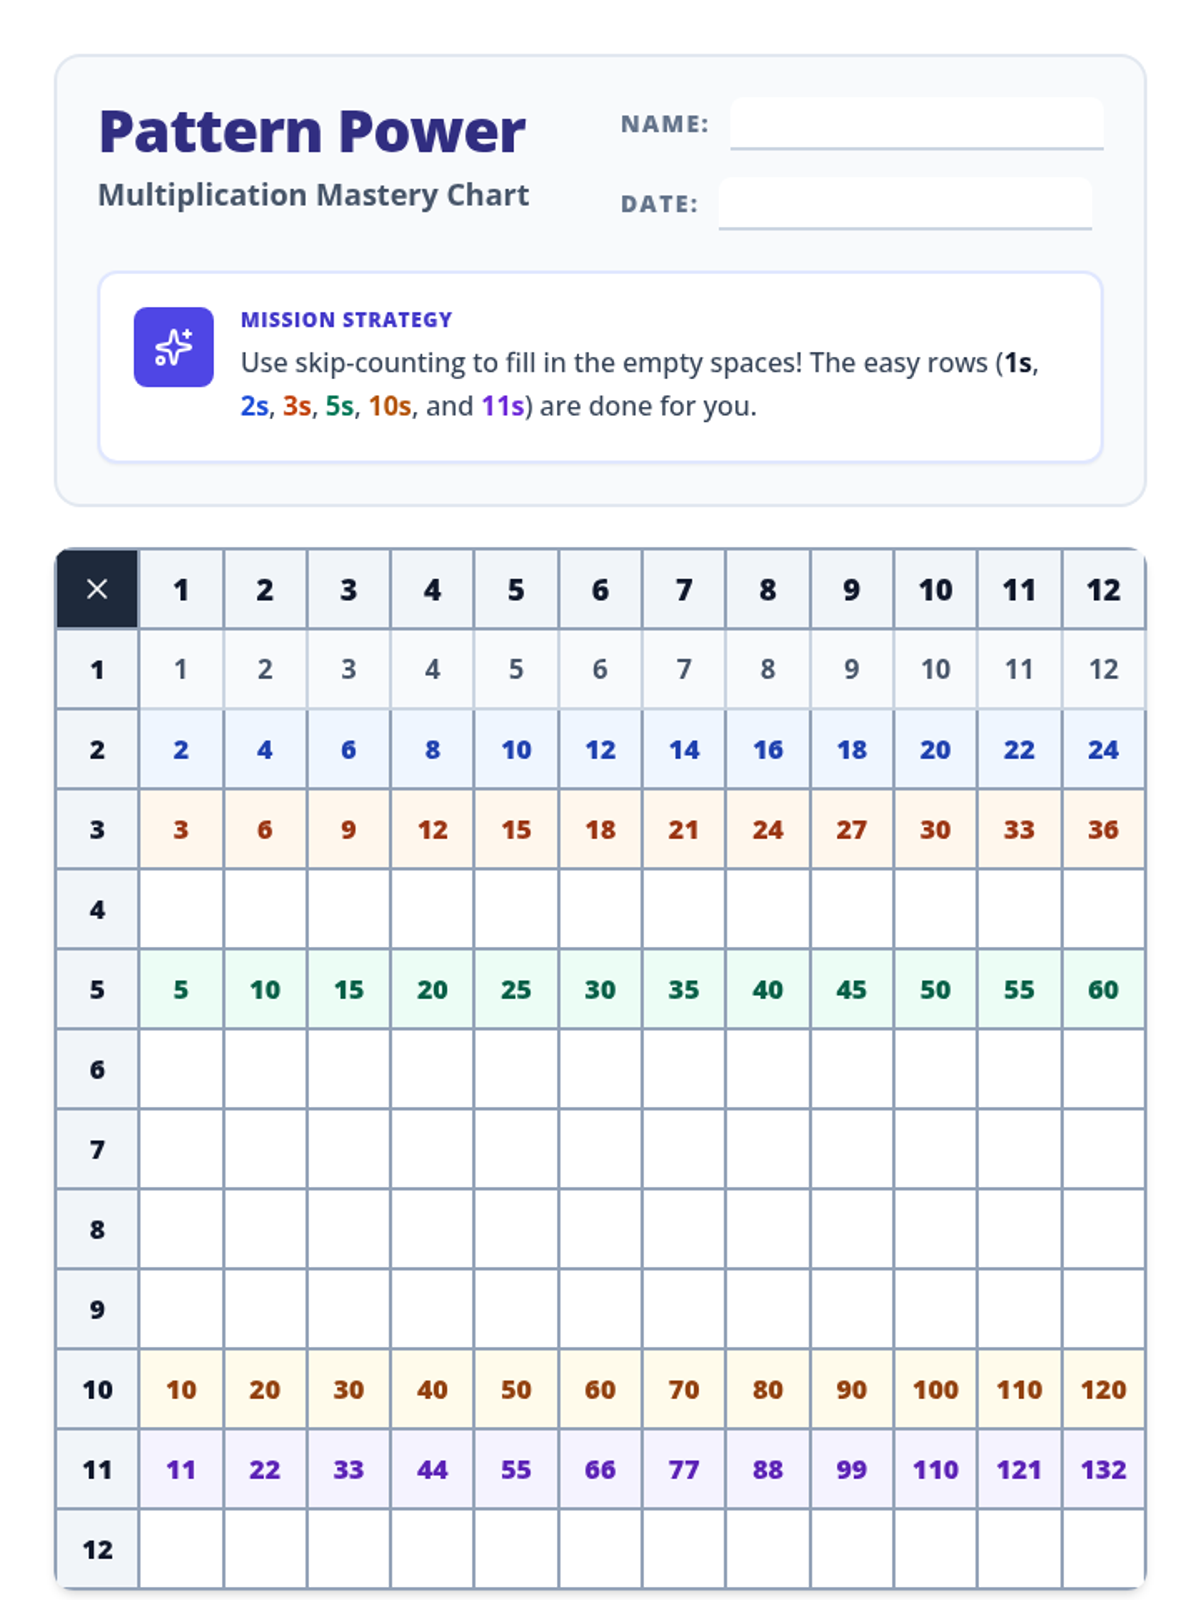Click the empty cell for 6 times 6
Screen dimensions: 1200x1600
tap(600, 1069)
